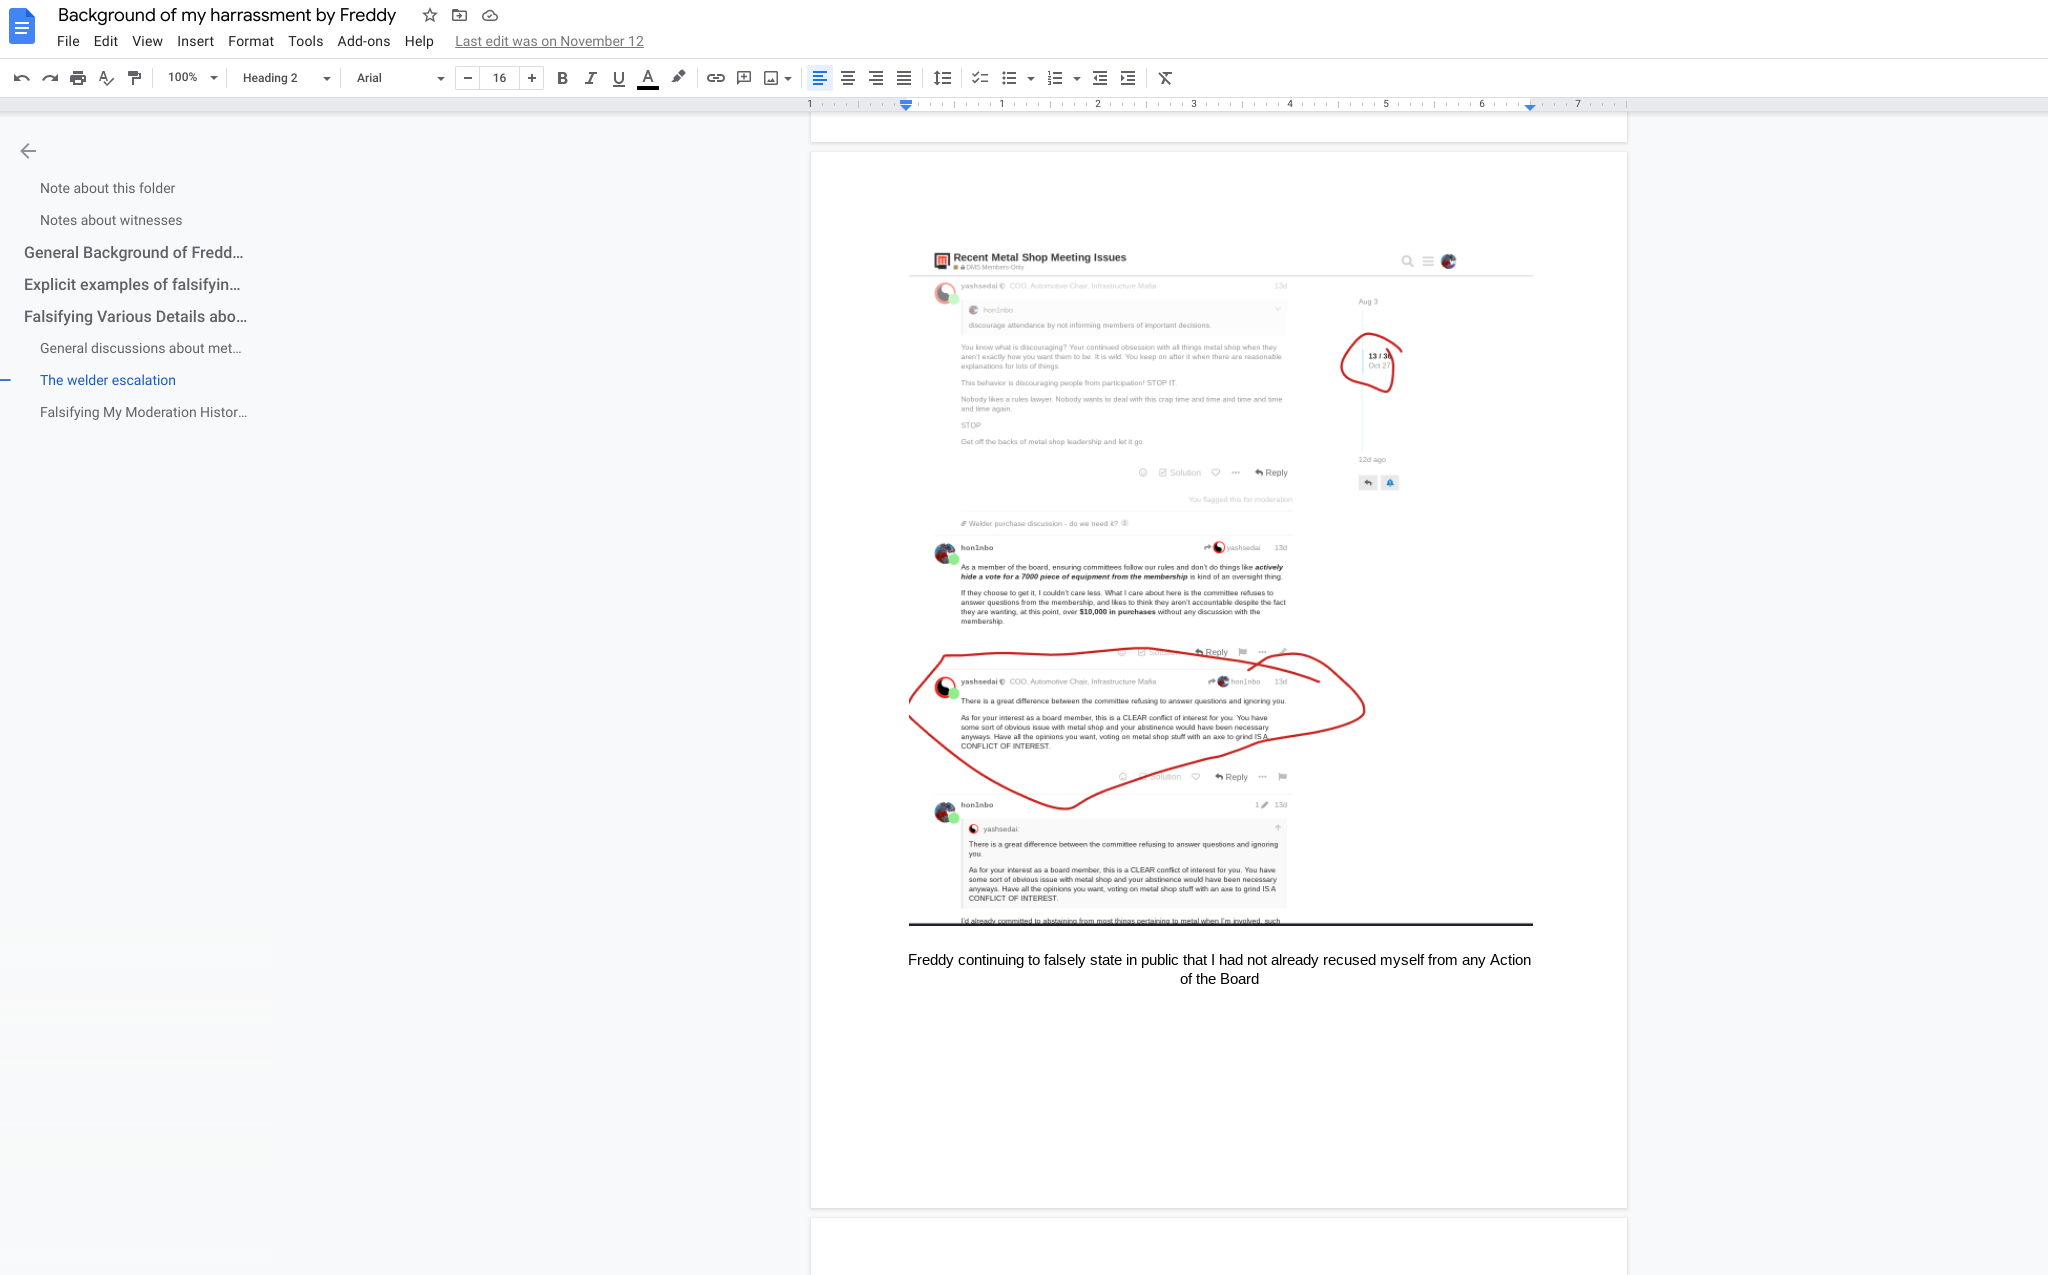Screen dimensions: 2048x1275
Task: Open the text color picker
Action: (648, 78)
